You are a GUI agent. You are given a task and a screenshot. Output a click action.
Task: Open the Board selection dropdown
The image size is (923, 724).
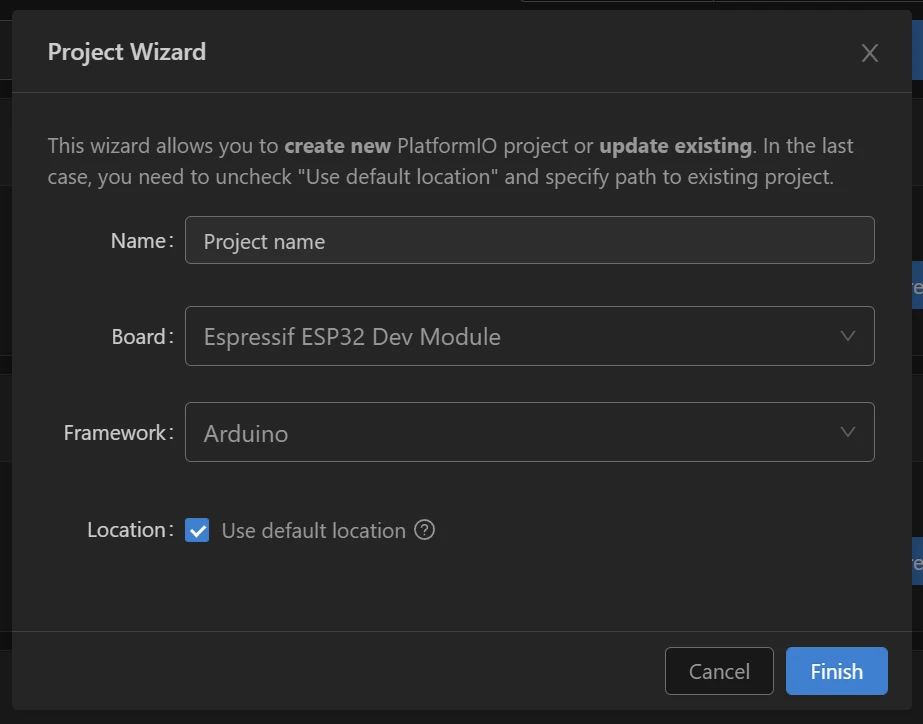(x=529, y=337)
